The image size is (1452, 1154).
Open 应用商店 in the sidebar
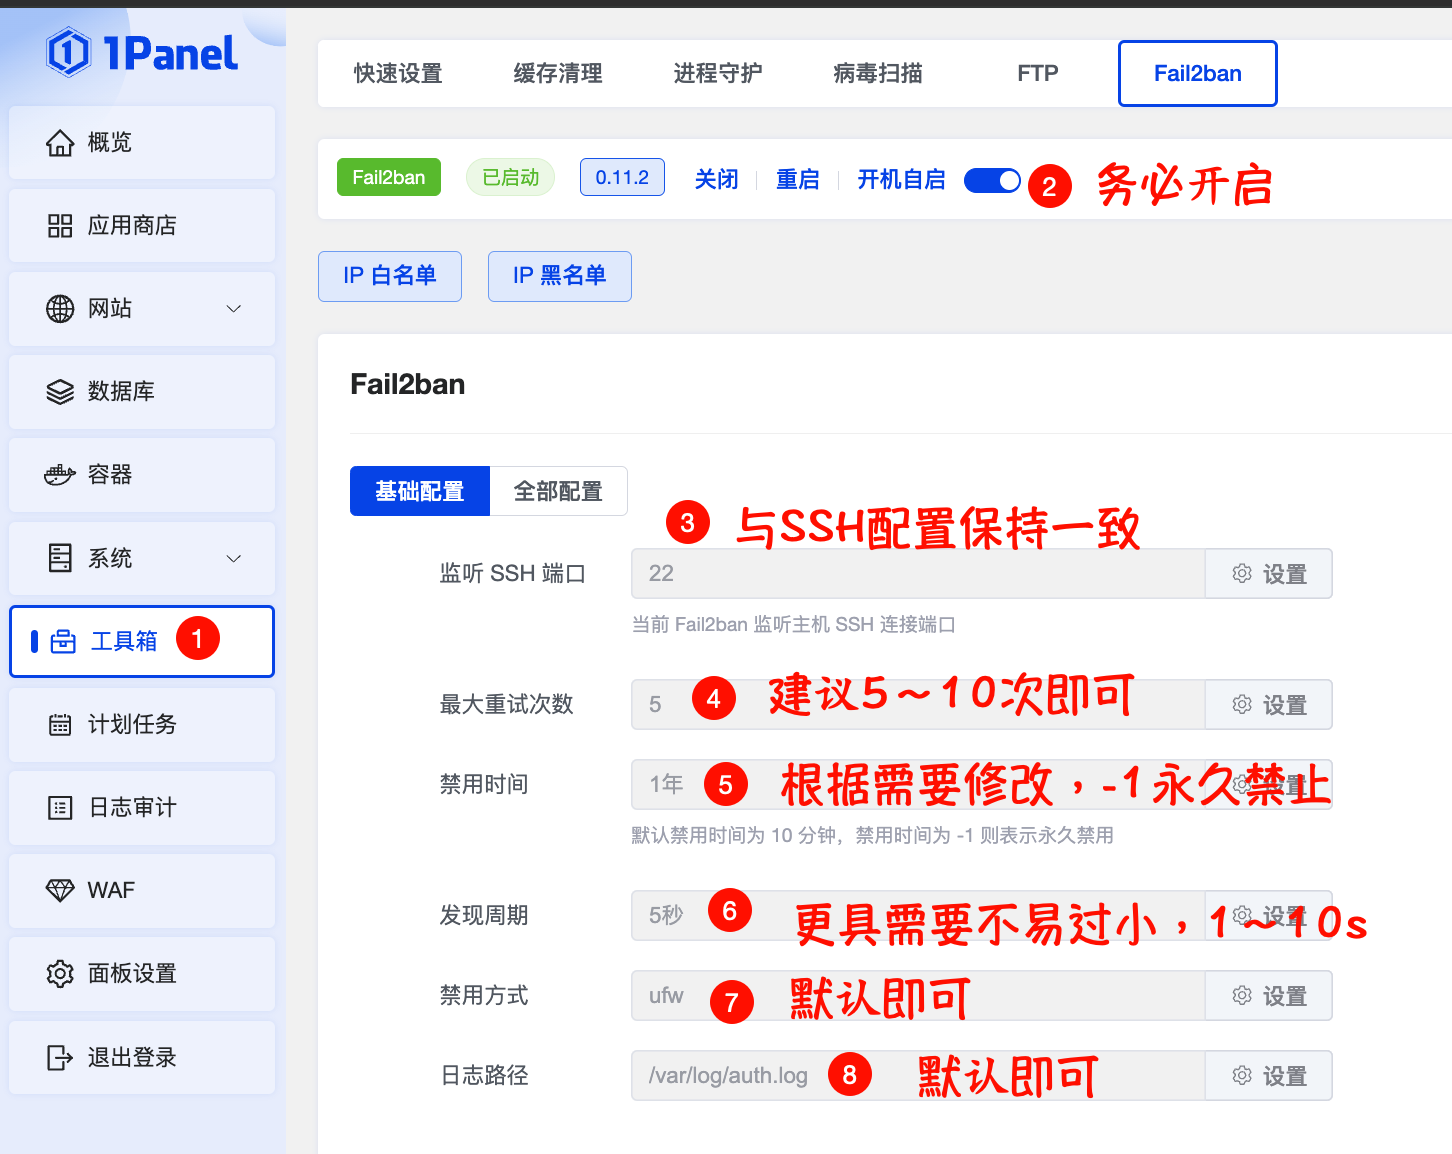[x=142, y=226]
